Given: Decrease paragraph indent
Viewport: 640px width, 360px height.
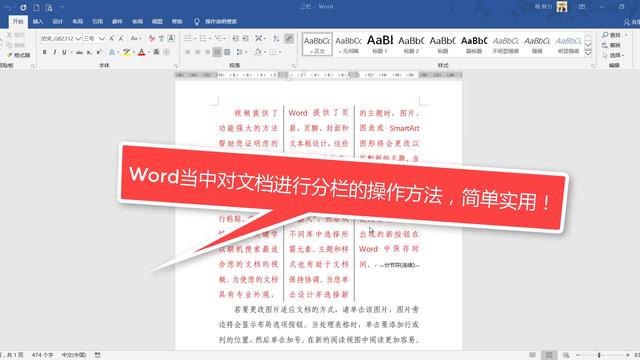Looking at the screenshot, I should coord(236,38).
